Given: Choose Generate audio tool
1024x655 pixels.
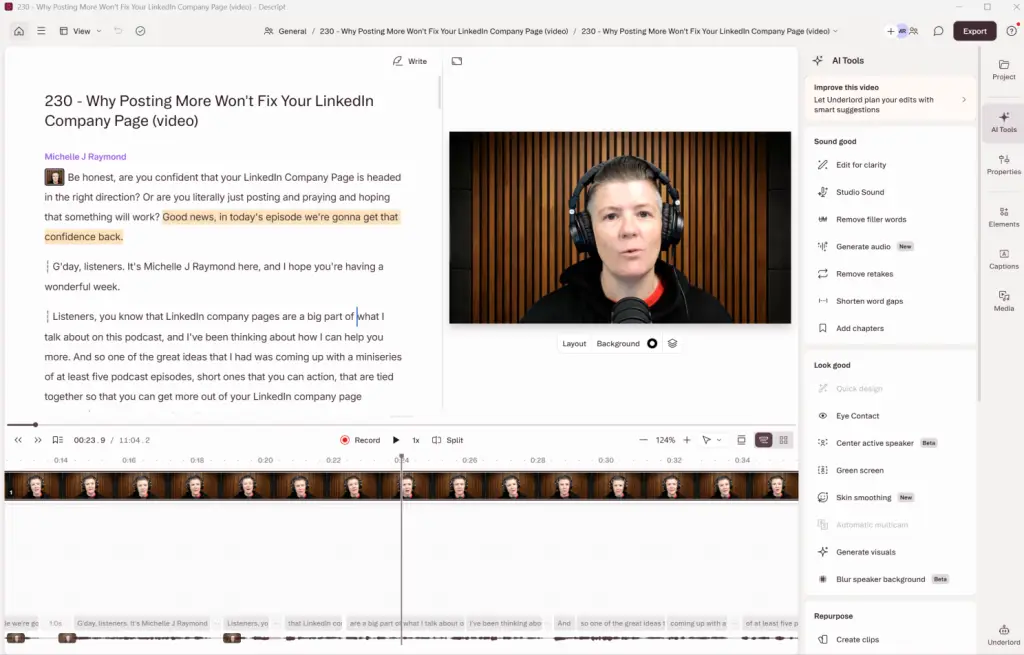Looking at the screenshot, I should tap(865, 246).
